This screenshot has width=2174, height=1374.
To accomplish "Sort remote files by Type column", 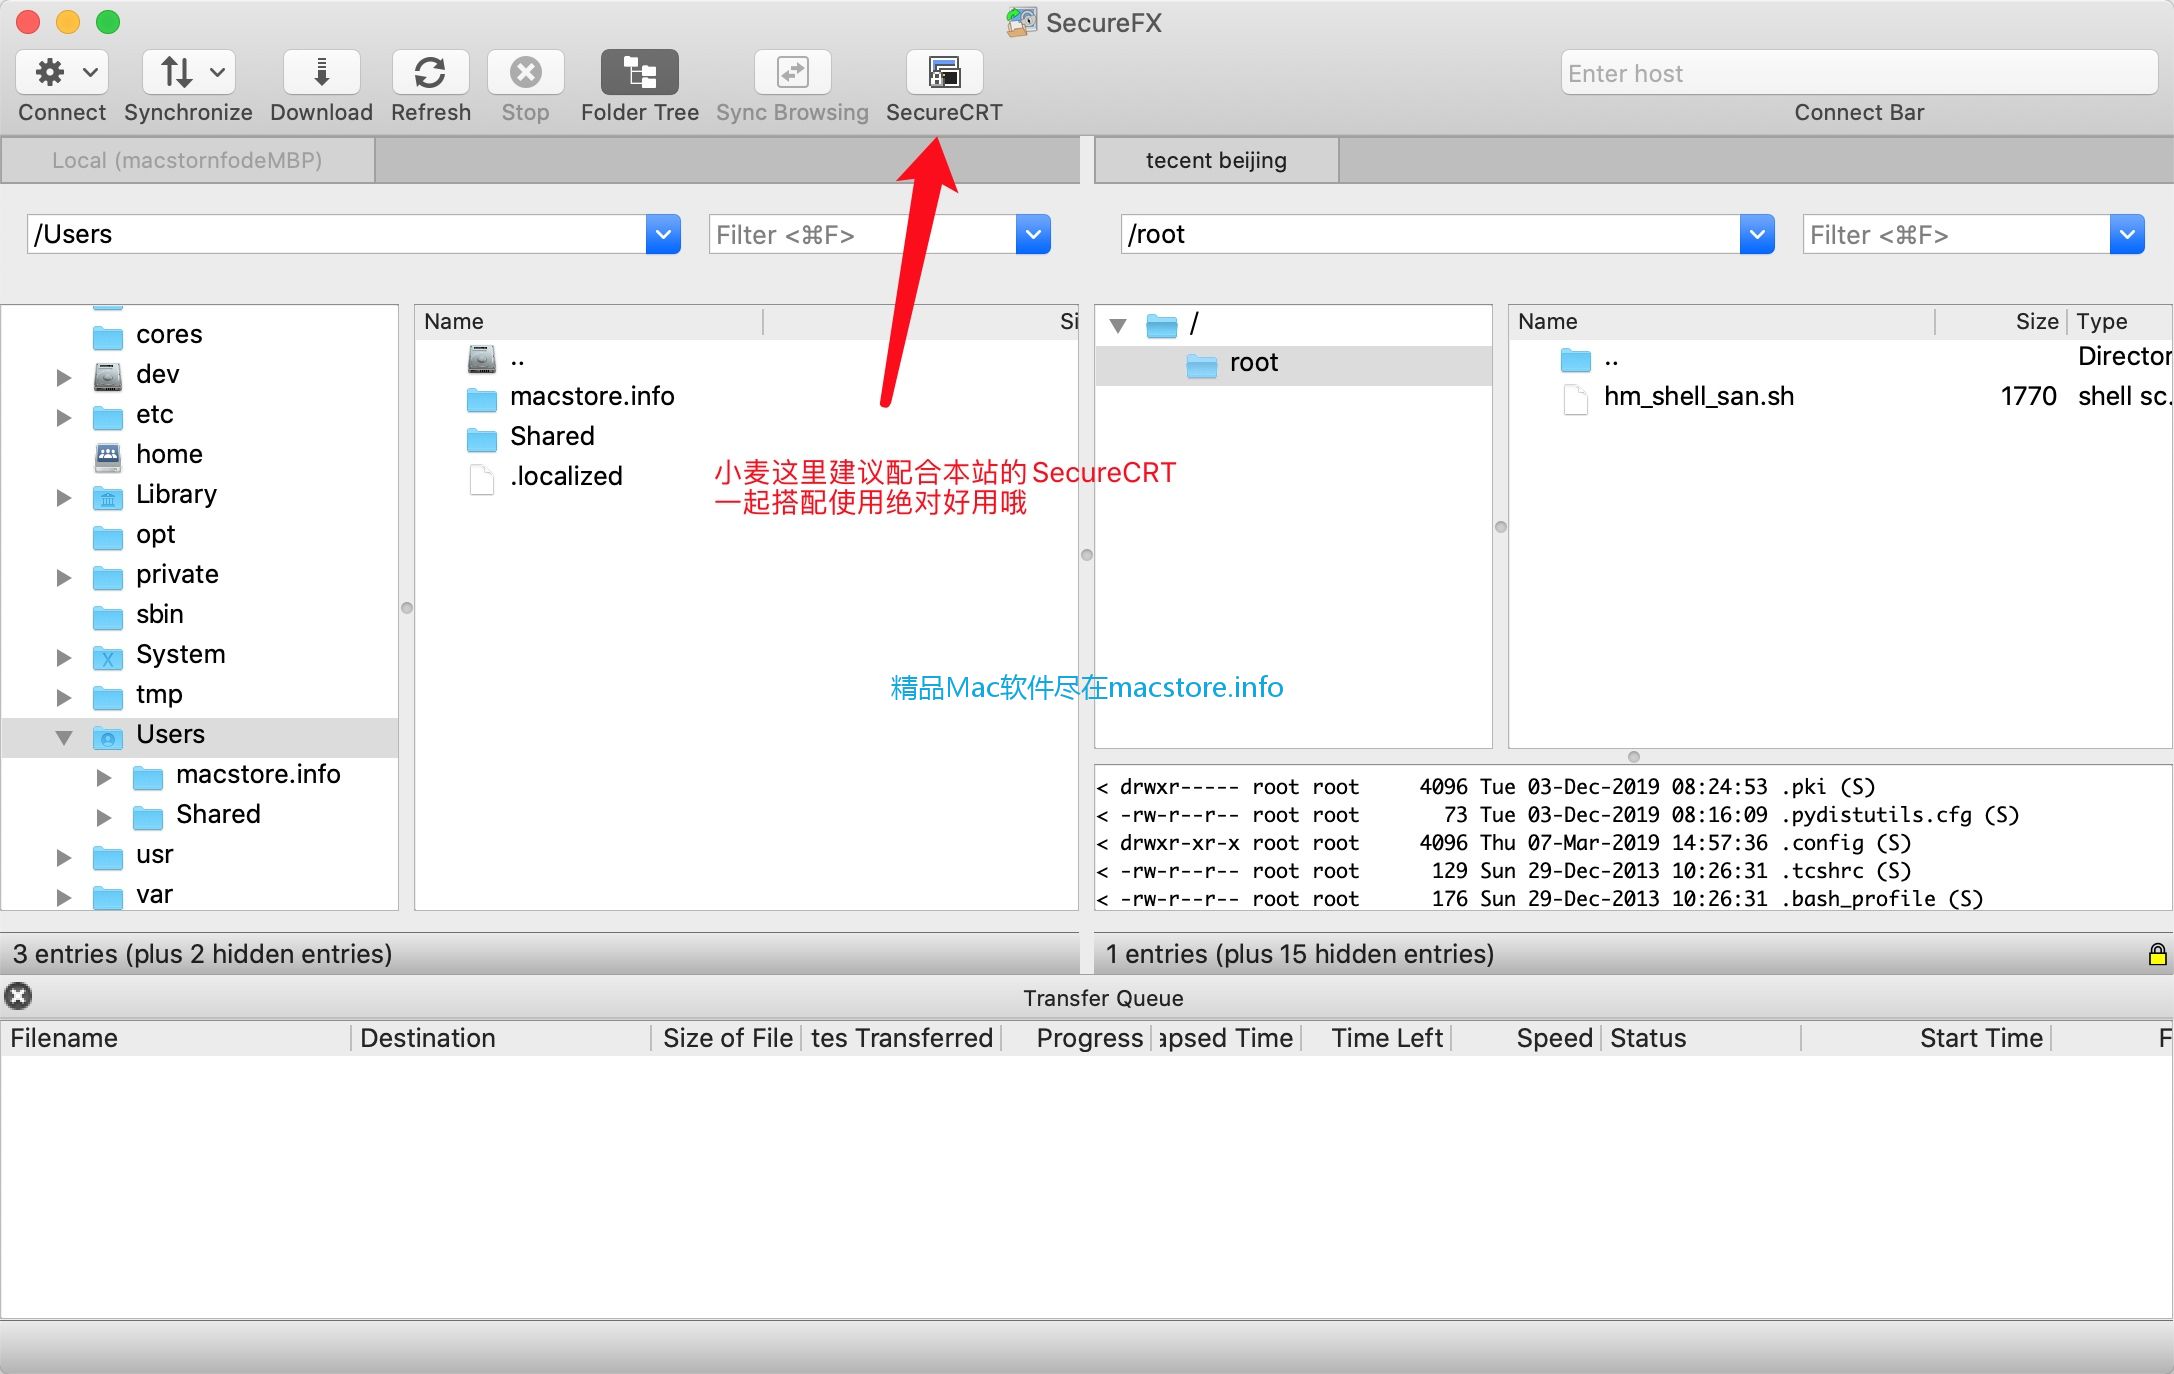I will [2120, 321].
